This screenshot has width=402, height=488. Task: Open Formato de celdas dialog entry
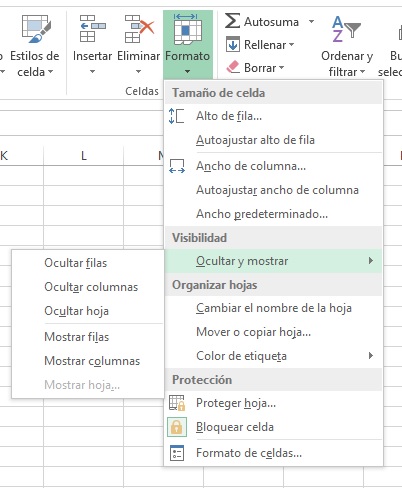coord(273,453)
